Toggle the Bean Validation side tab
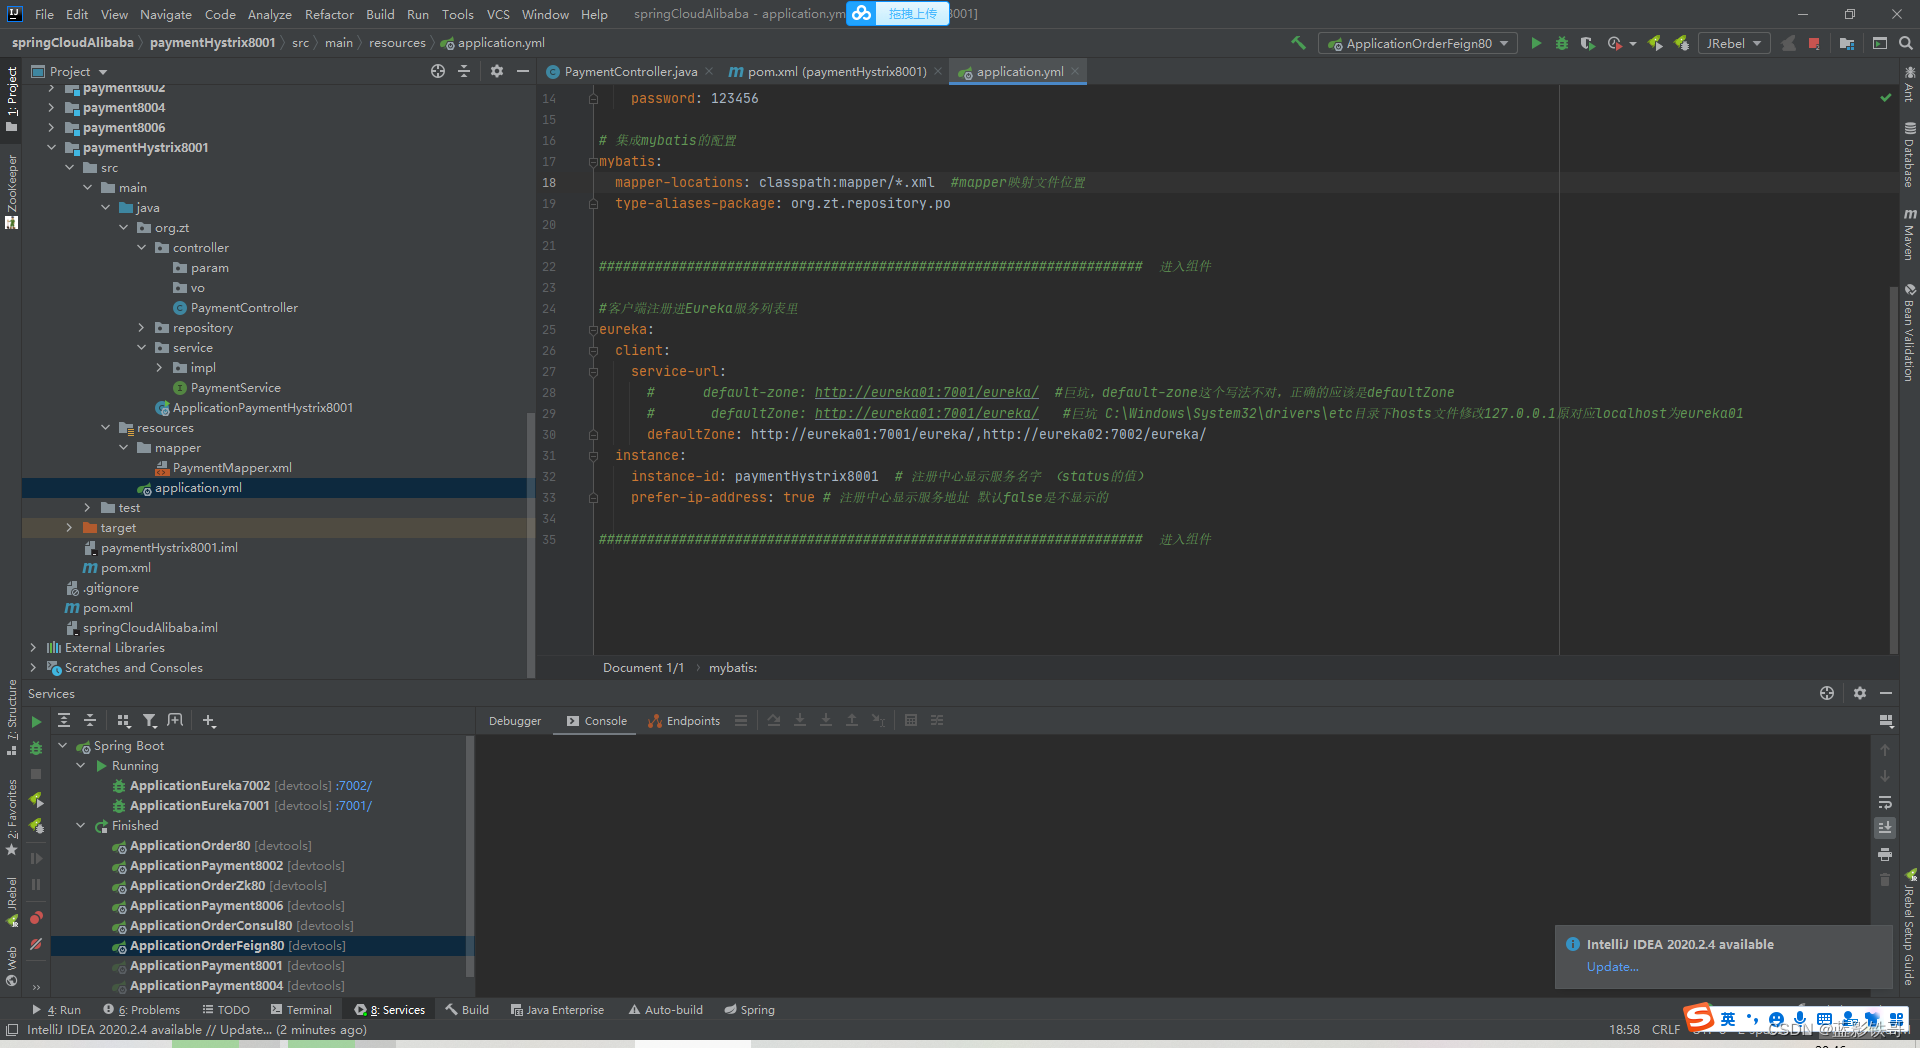This screenshot has height=1048, width=1920. point(1909,332)
